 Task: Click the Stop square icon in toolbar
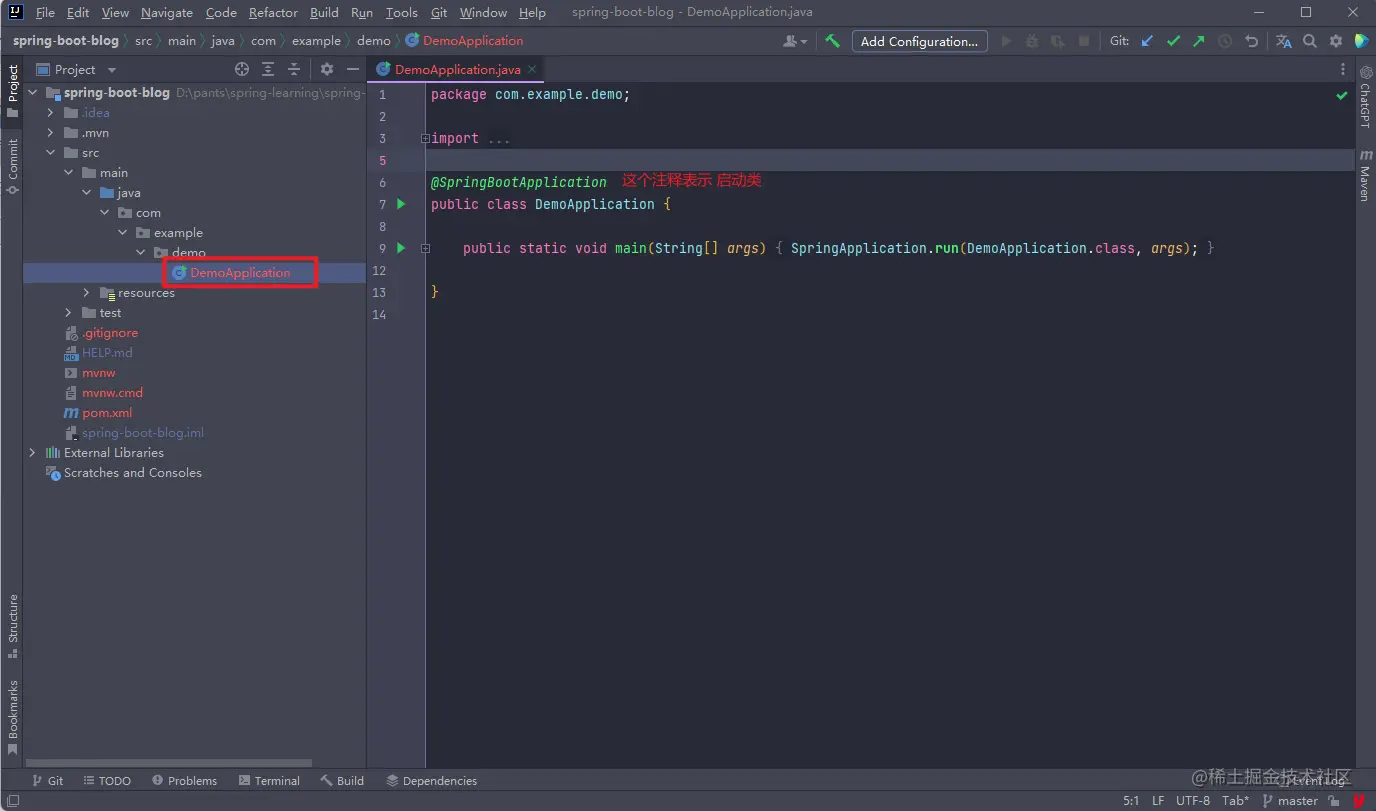tap(1084, 41)
